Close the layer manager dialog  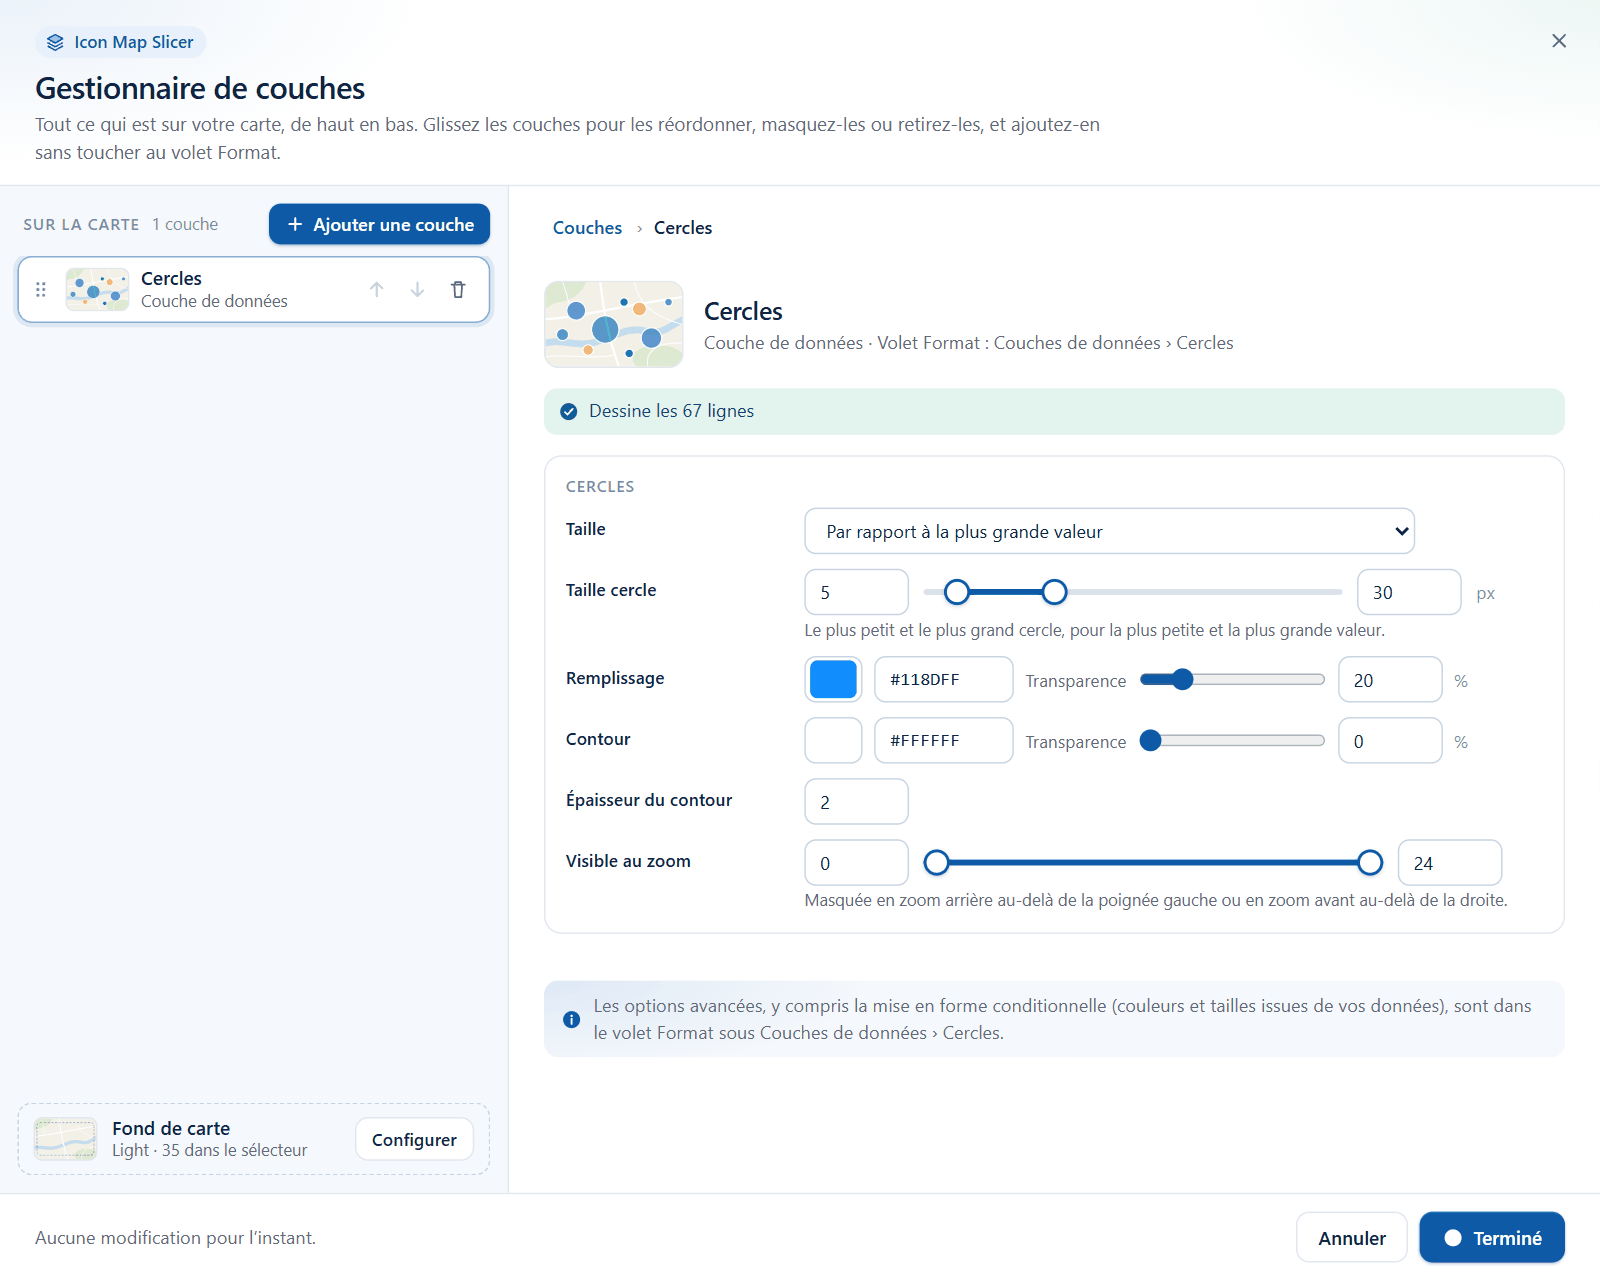[x=1559, y=41]
